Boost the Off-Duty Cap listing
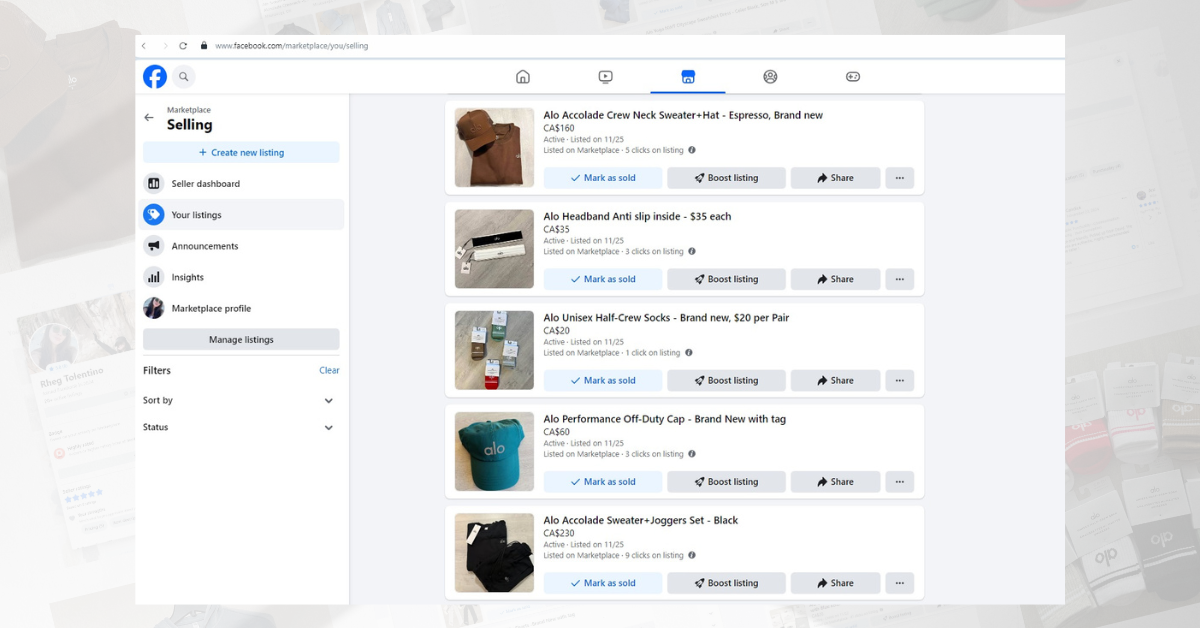The width and height of the screenshot is (1200, 628). 726,482
